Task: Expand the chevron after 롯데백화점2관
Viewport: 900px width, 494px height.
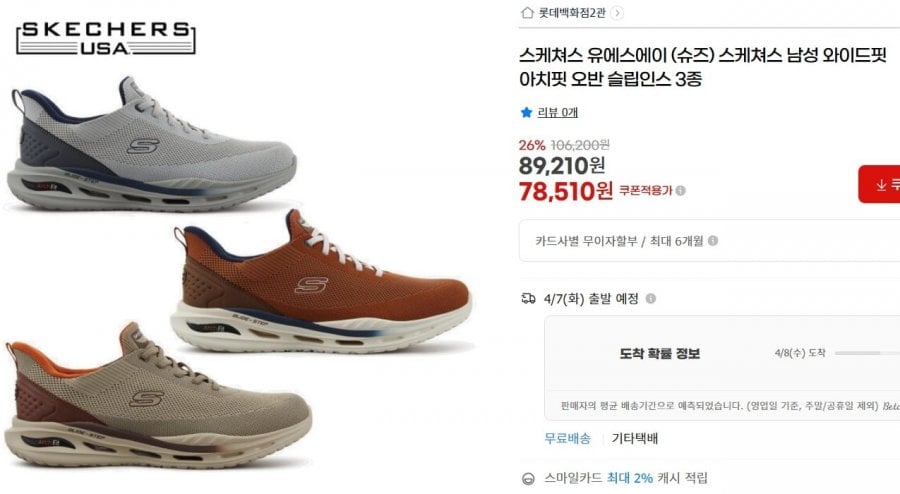Action: click(x=617, y=13)
